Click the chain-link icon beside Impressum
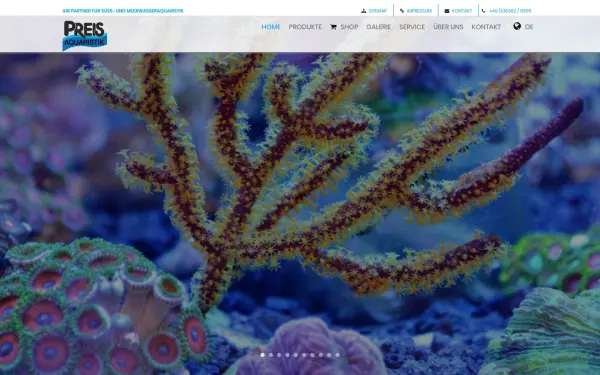The height and width of the screenshot is (375, 600). pos(402,11)
